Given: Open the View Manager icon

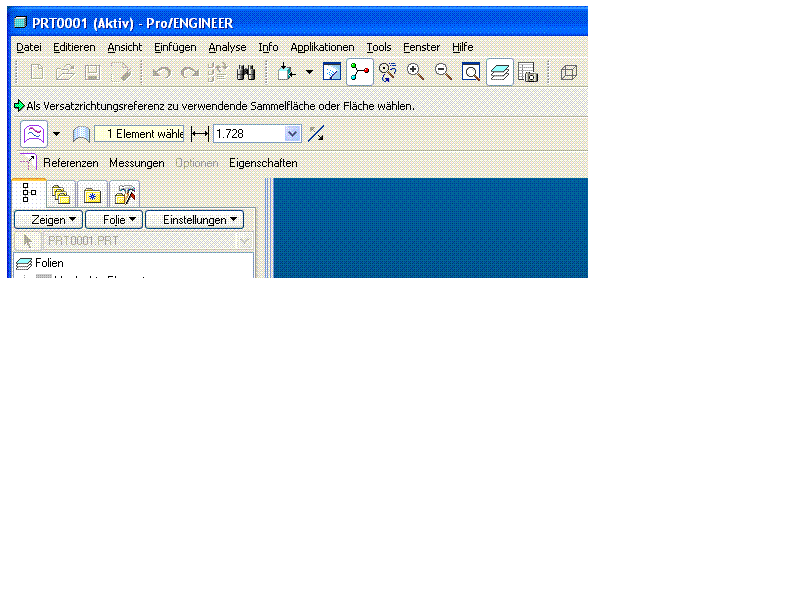Looking at the screenshot, I should [x=528, y=72].
